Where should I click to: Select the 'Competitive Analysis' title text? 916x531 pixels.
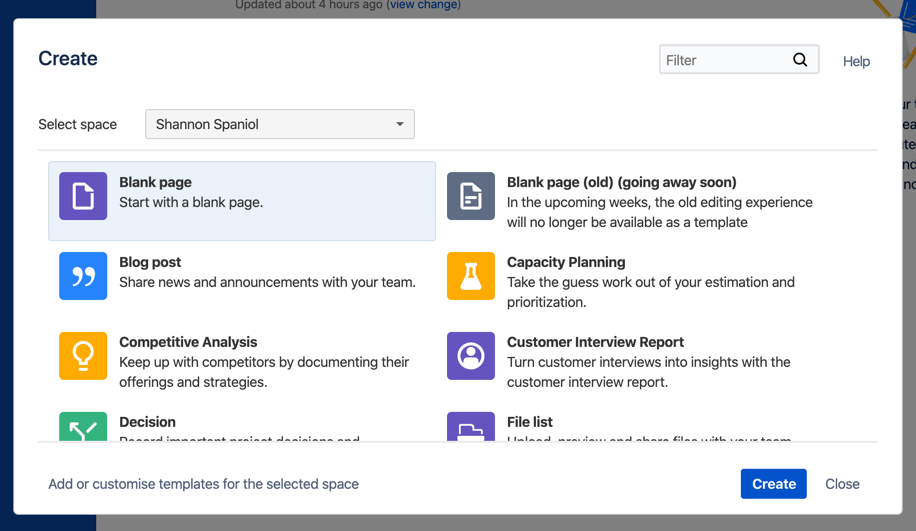coord(188,342)
